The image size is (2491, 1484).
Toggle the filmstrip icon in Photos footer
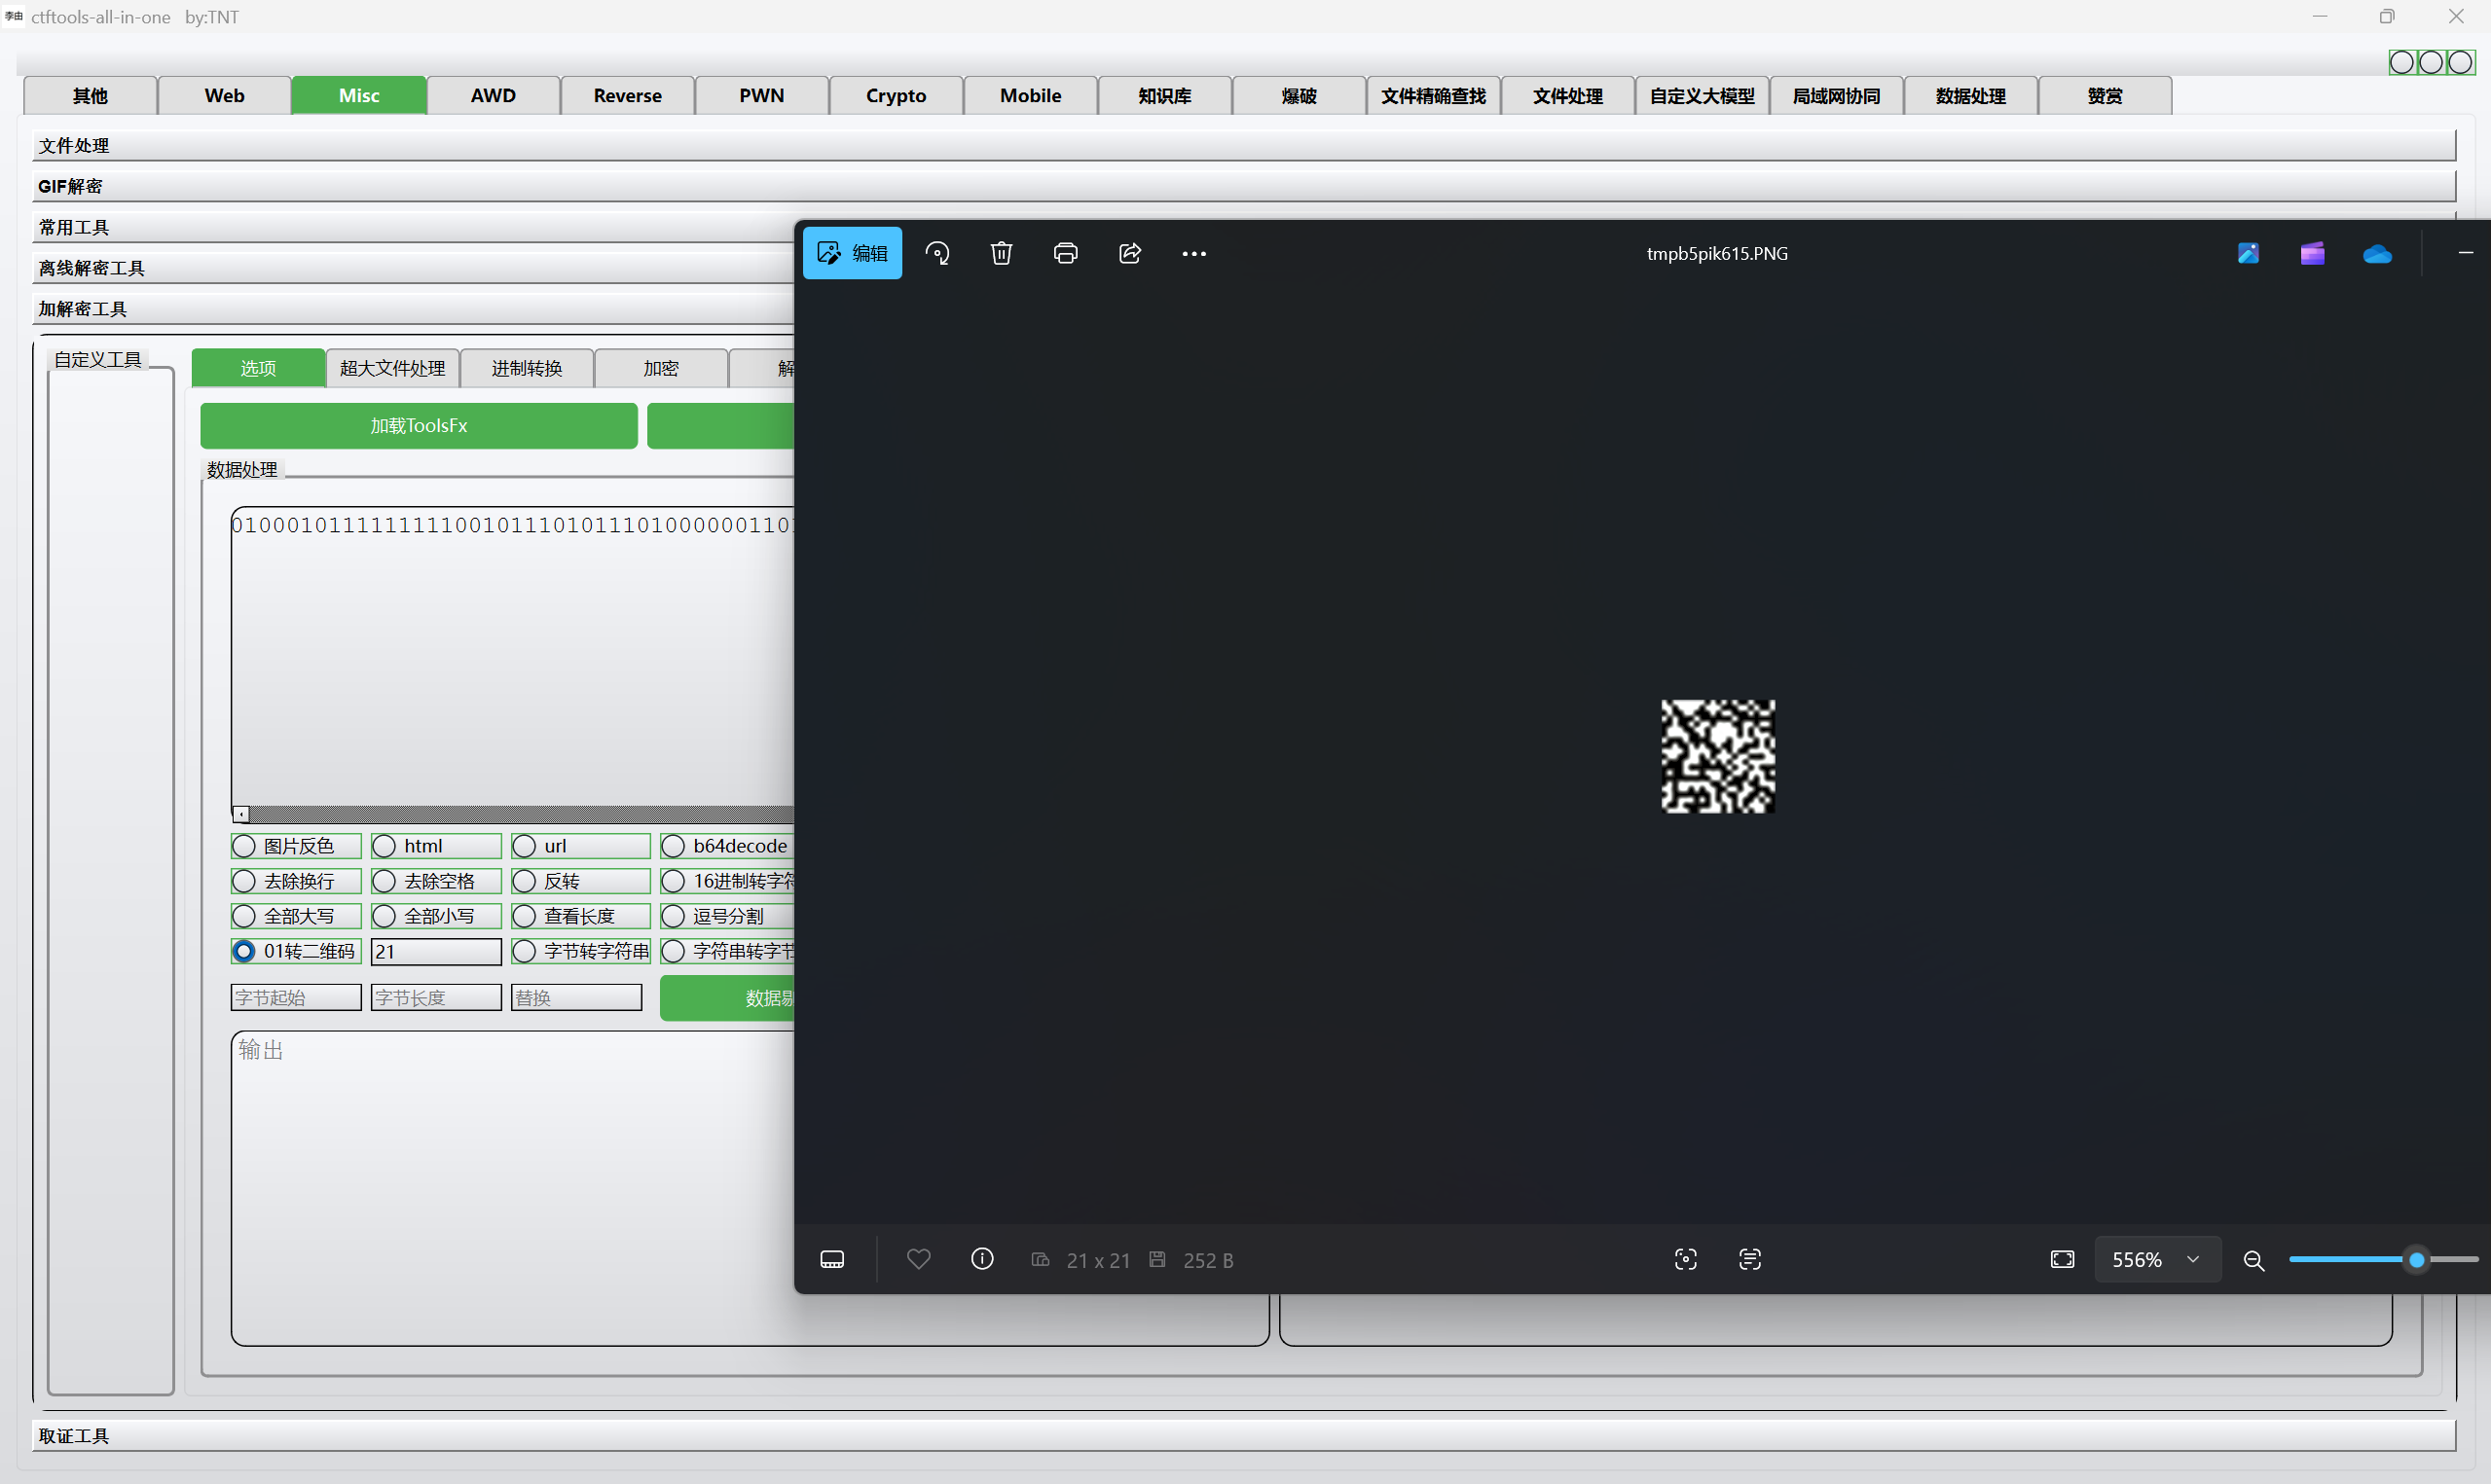click(832, 1259)
